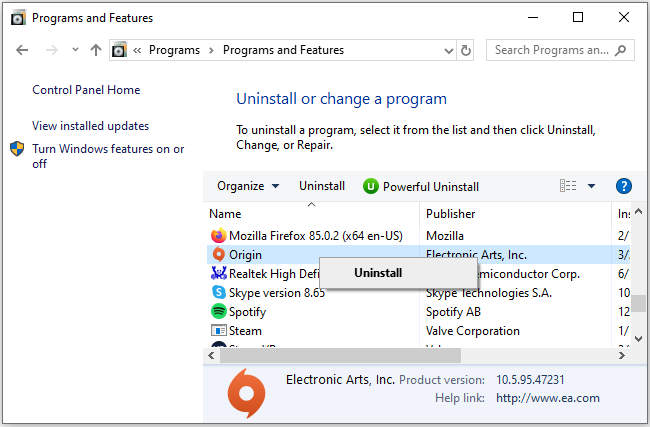Image resolution: width=650 pixels, height=427 pixels.
Task: Go up one folder level arrow
Action: (96, 50)
